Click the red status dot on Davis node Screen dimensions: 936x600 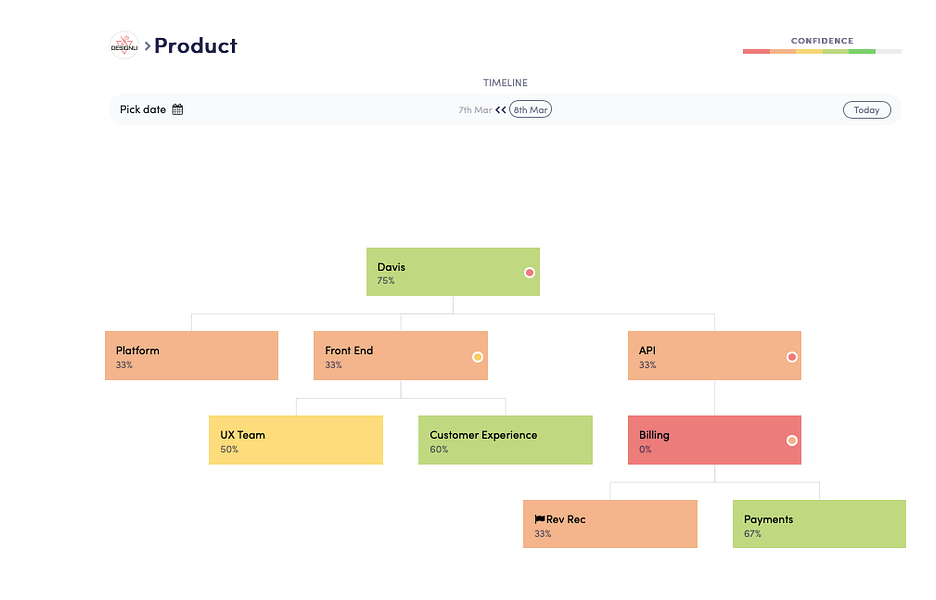(529, 273)
